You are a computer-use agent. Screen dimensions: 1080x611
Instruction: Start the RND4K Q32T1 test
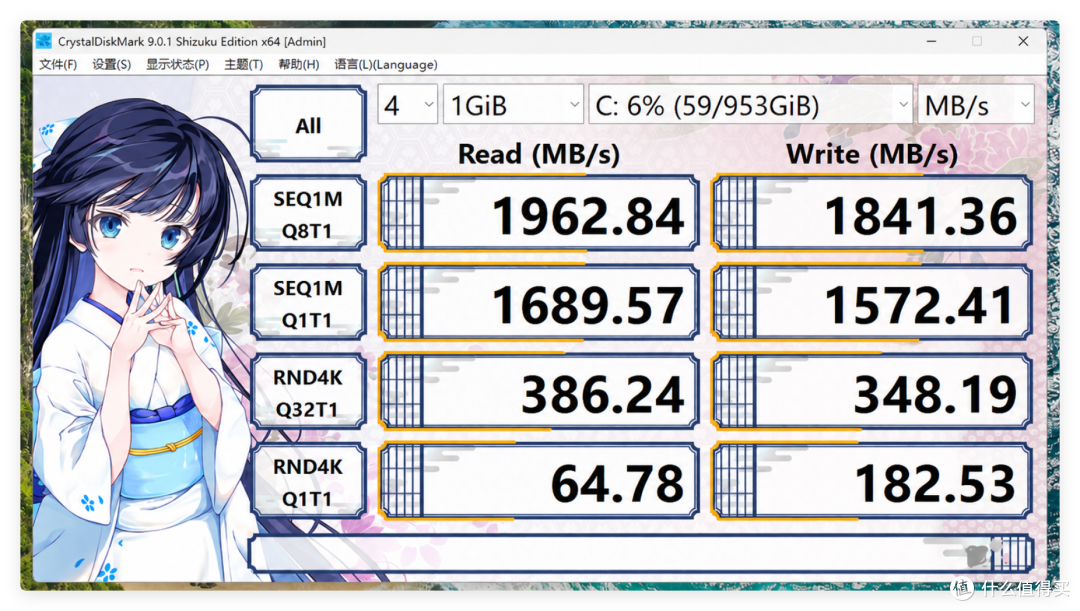coord(309,392)
